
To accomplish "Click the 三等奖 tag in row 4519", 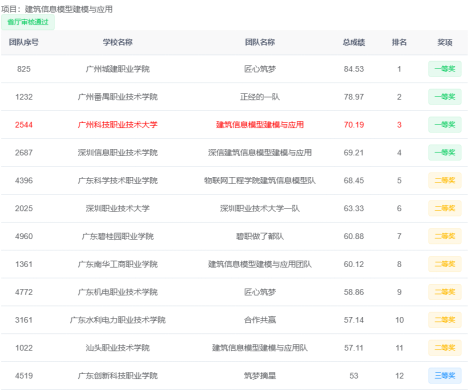I will (445, 376).
